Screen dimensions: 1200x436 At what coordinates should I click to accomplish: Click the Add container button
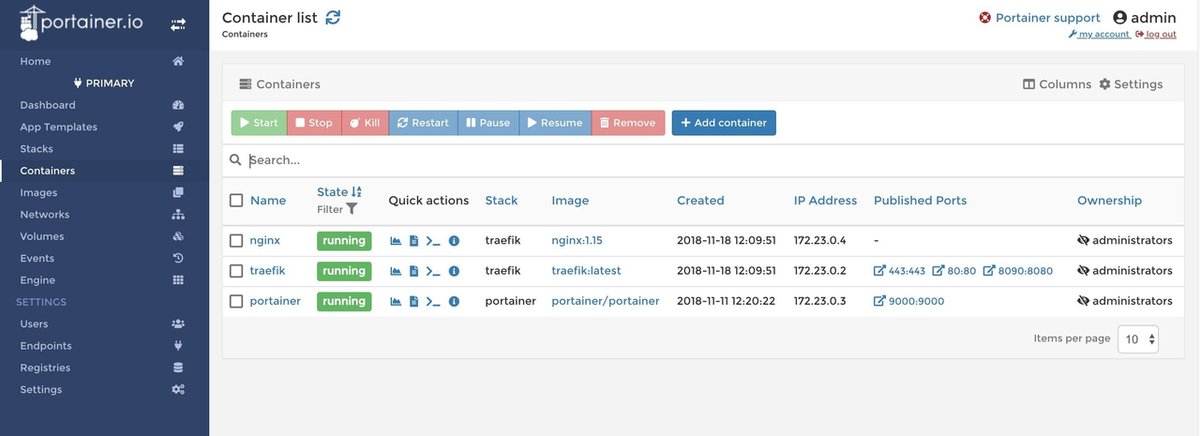pos(724,123)
